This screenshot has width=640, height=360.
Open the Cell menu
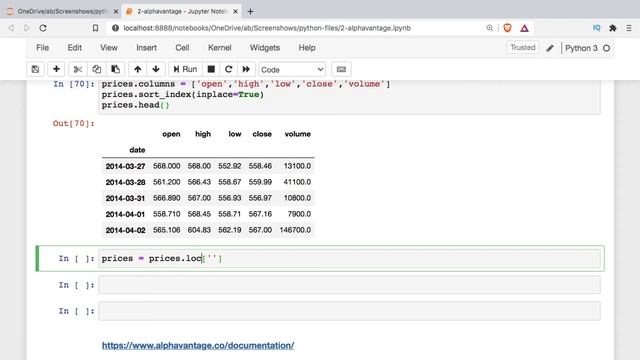click(x=182, y=48)
